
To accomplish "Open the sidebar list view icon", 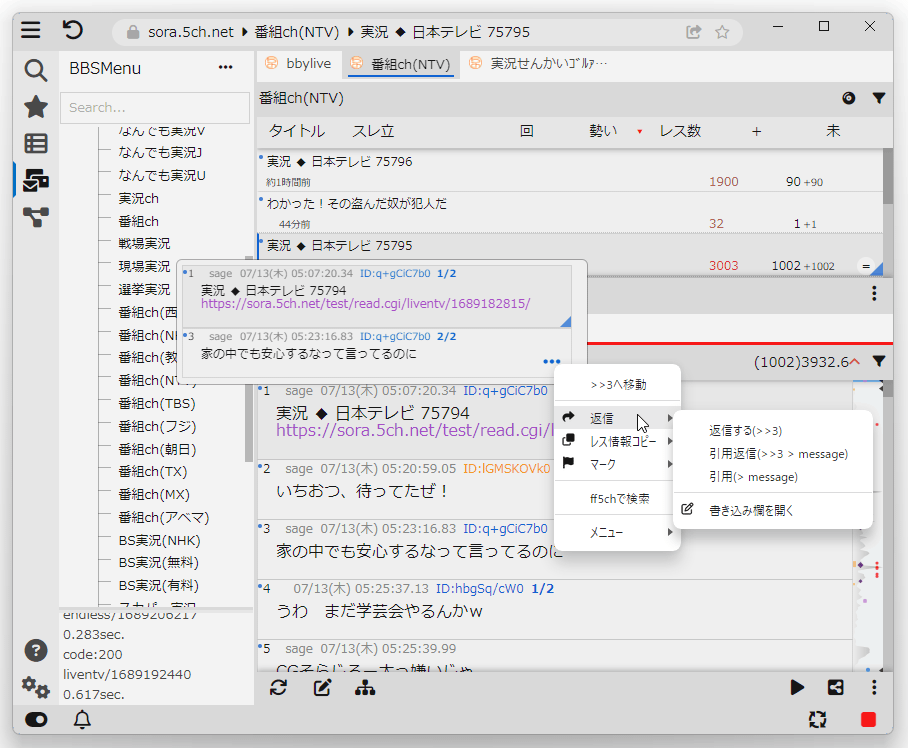I will pyautogui.click(x=35, y=144).
